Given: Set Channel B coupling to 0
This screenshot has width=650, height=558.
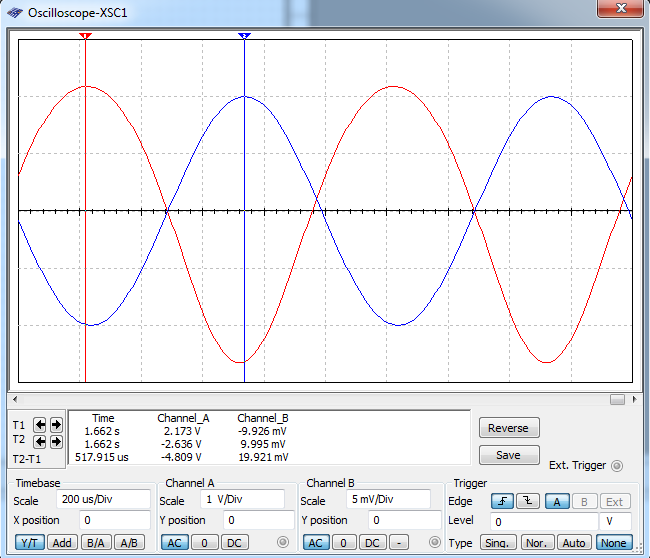Looking at the screenshot, I should (x=343, y=543).
